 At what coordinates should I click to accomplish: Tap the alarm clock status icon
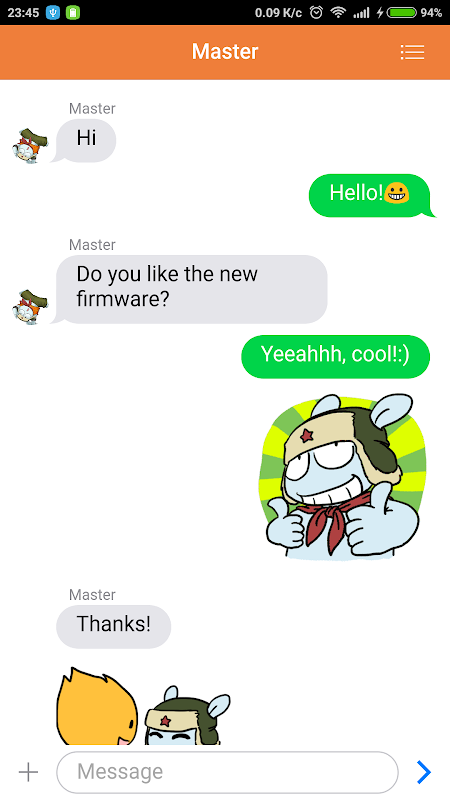pyautogui.click(x=316, y=13)
